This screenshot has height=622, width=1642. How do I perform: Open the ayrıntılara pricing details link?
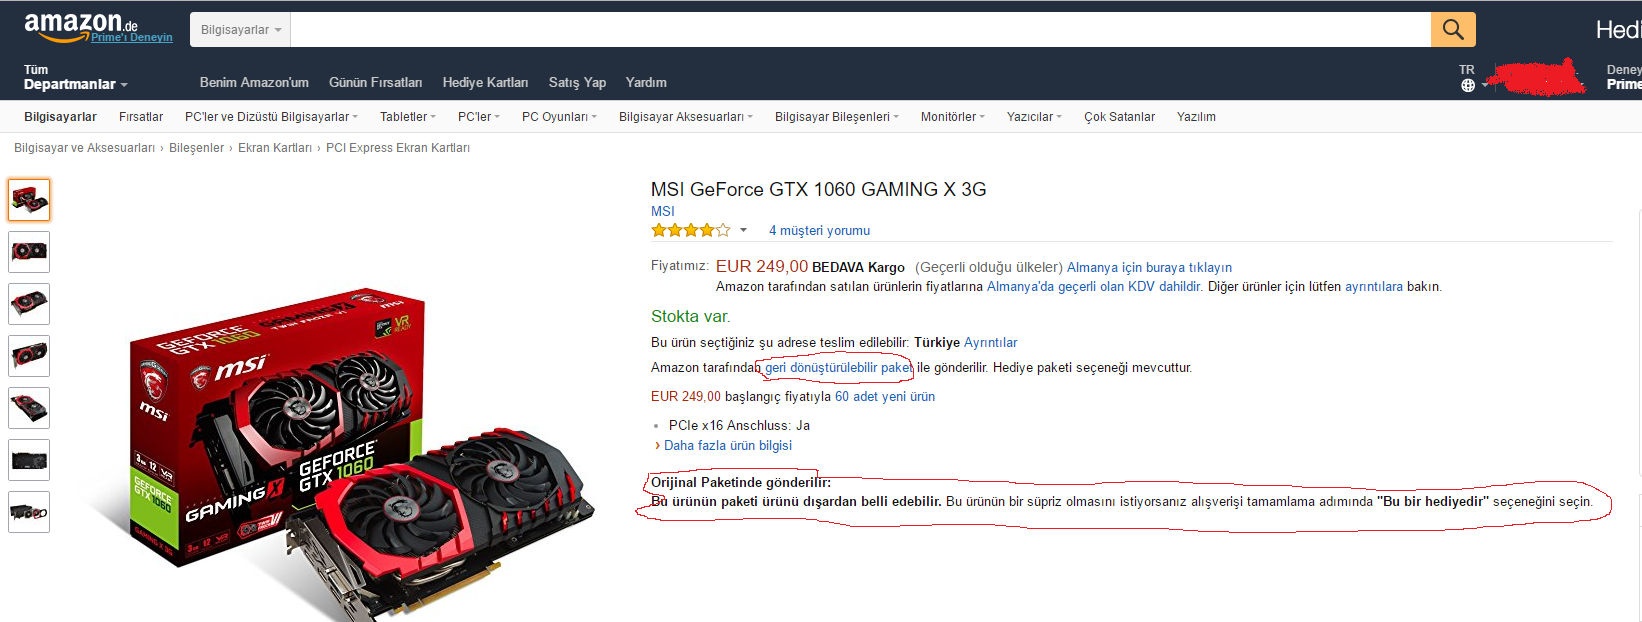(1374, 287)
